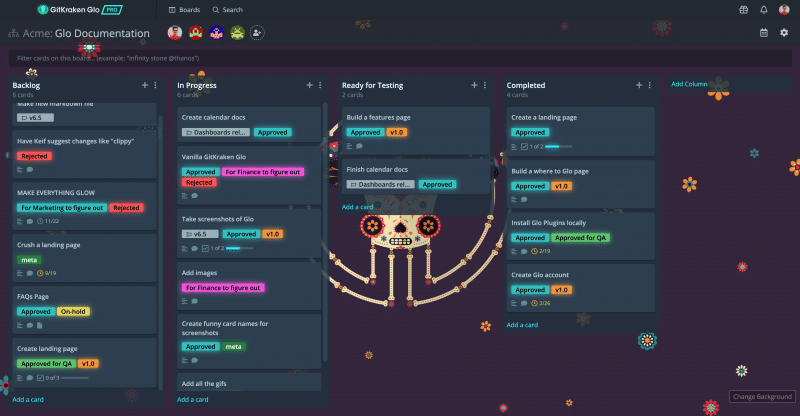Select the purple board member avatar
Viewport: 800px width, 416px height.
point(216,33)
